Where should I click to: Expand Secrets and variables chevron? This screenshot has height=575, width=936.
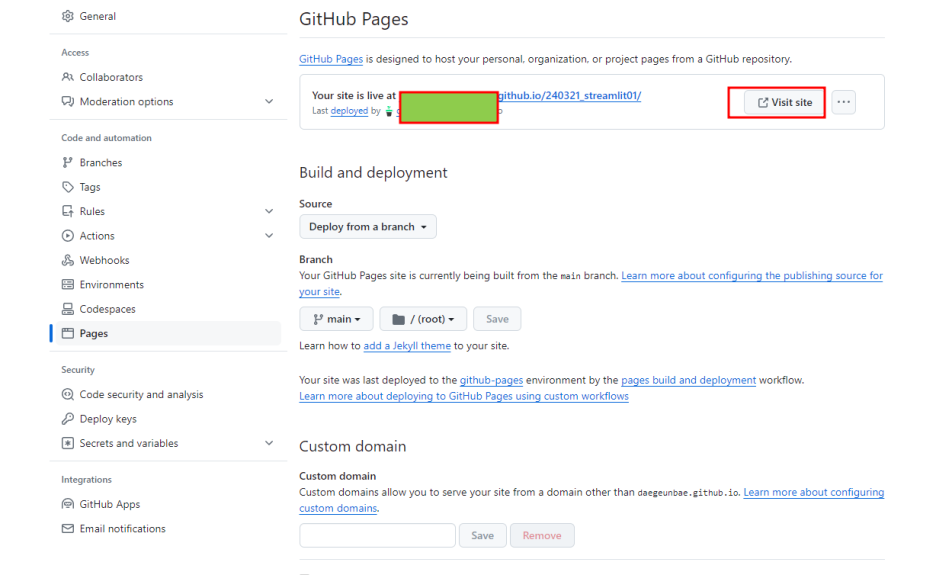[x=269, y=443]
